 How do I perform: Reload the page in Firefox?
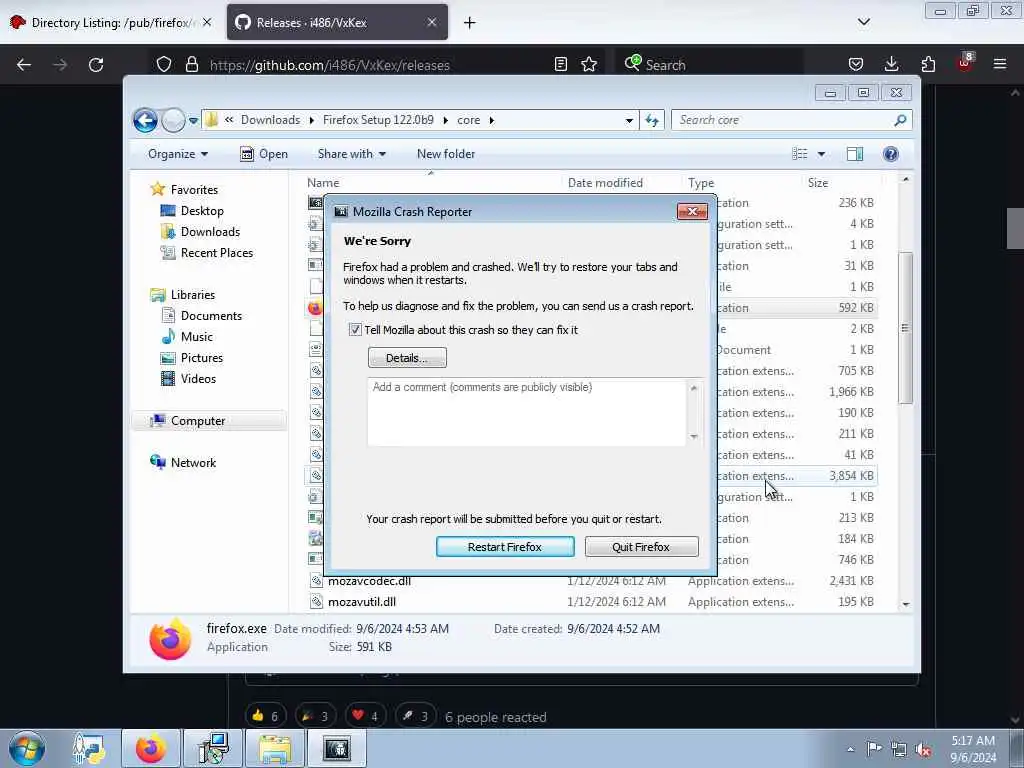click(x=96, y=65)
